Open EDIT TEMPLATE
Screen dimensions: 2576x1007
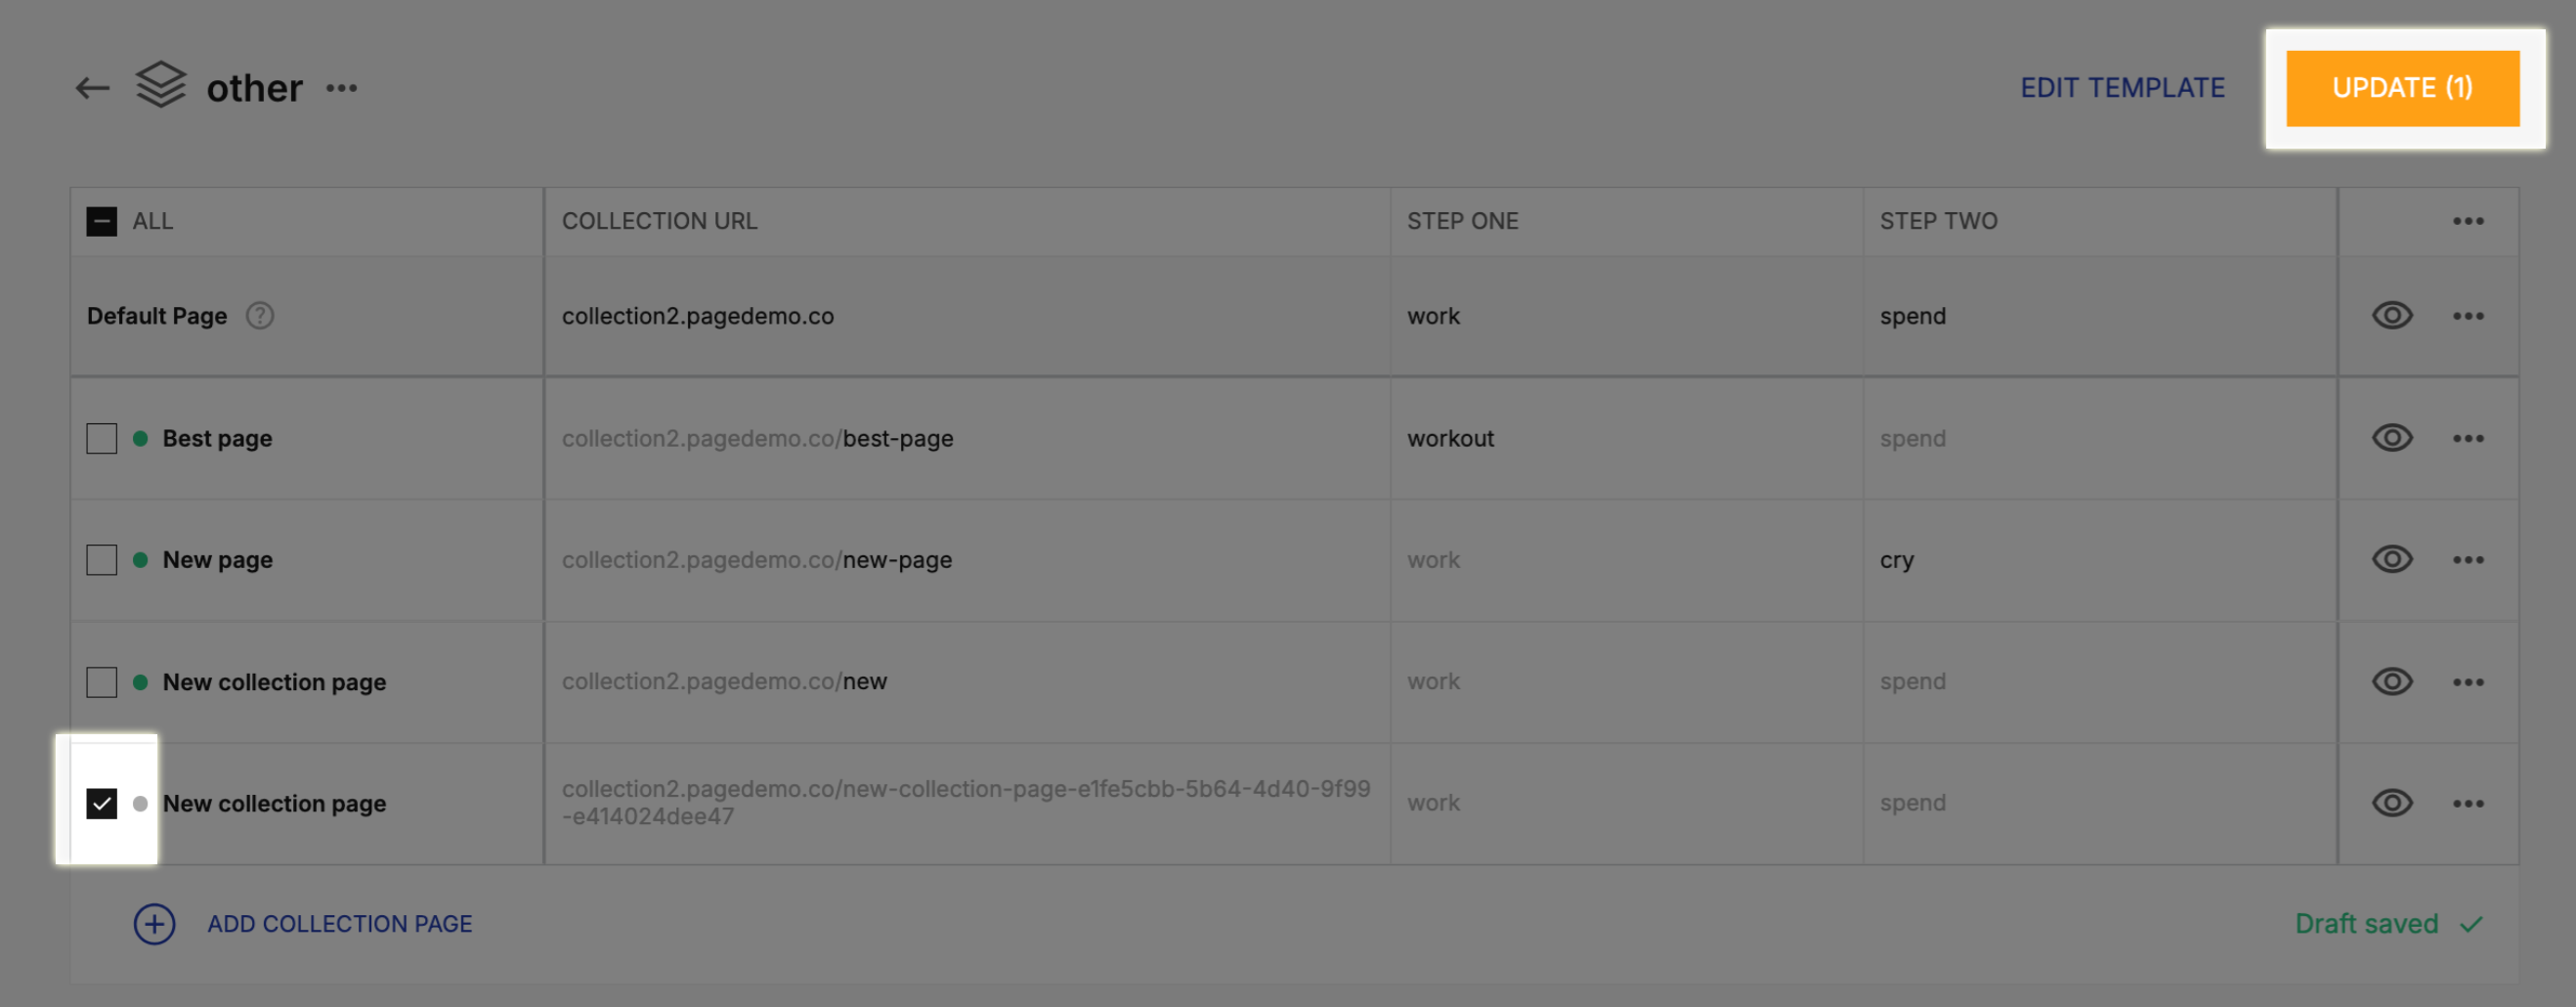(2122, 88)
